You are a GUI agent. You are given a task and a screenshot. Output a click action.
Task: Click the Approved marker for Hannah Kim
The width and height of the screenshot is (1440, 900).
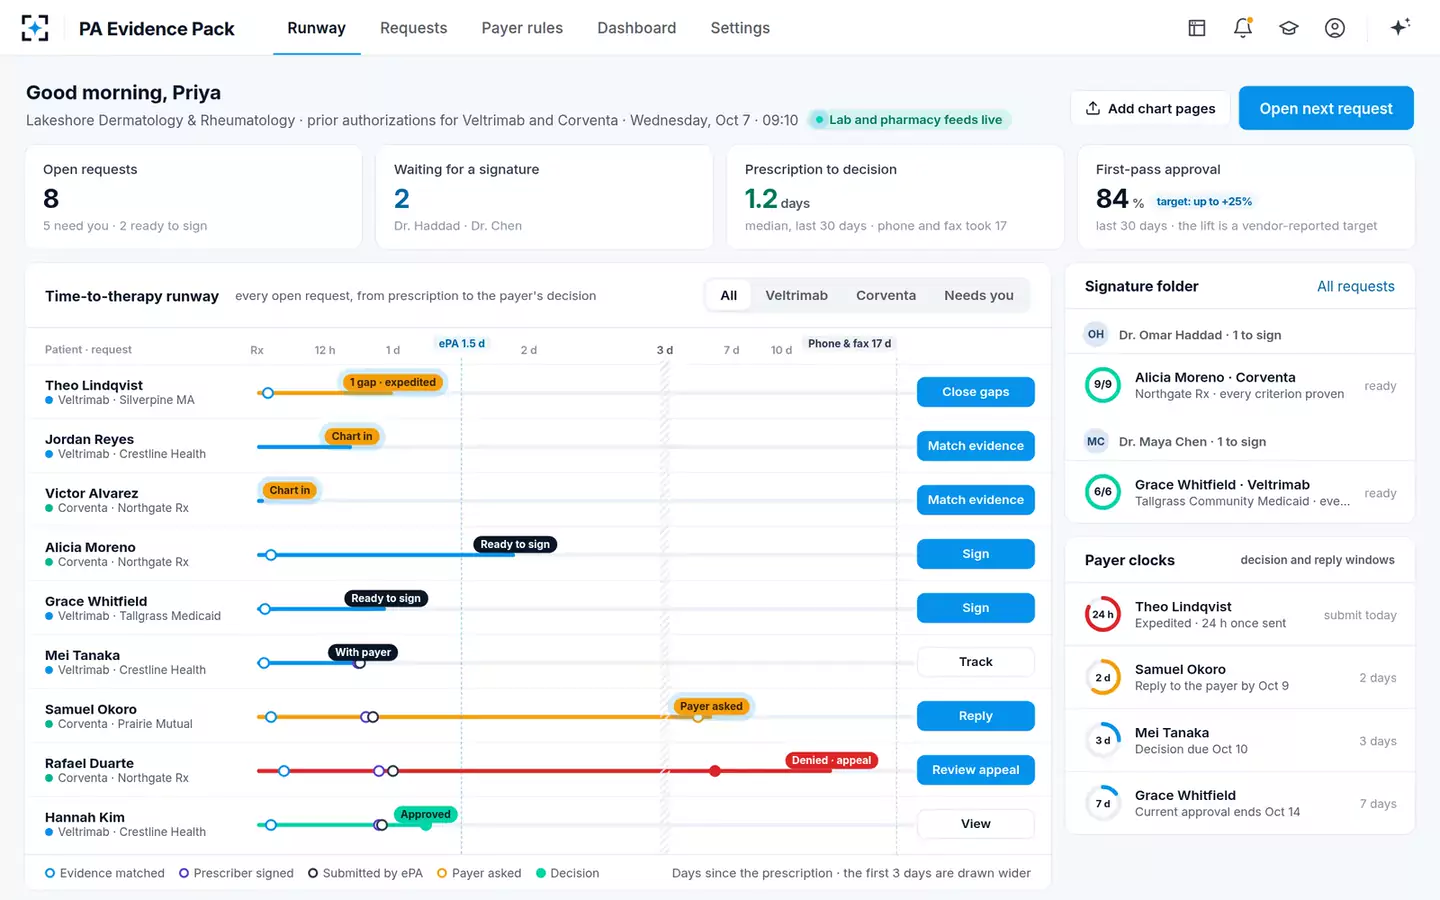click(426, 815)
